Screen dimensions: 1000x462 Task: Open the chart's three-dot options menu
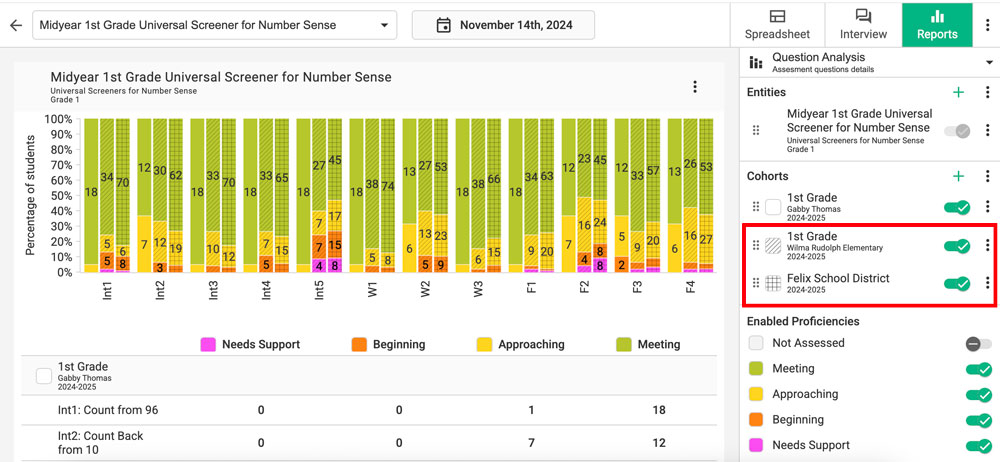click(x=695, y=87)
